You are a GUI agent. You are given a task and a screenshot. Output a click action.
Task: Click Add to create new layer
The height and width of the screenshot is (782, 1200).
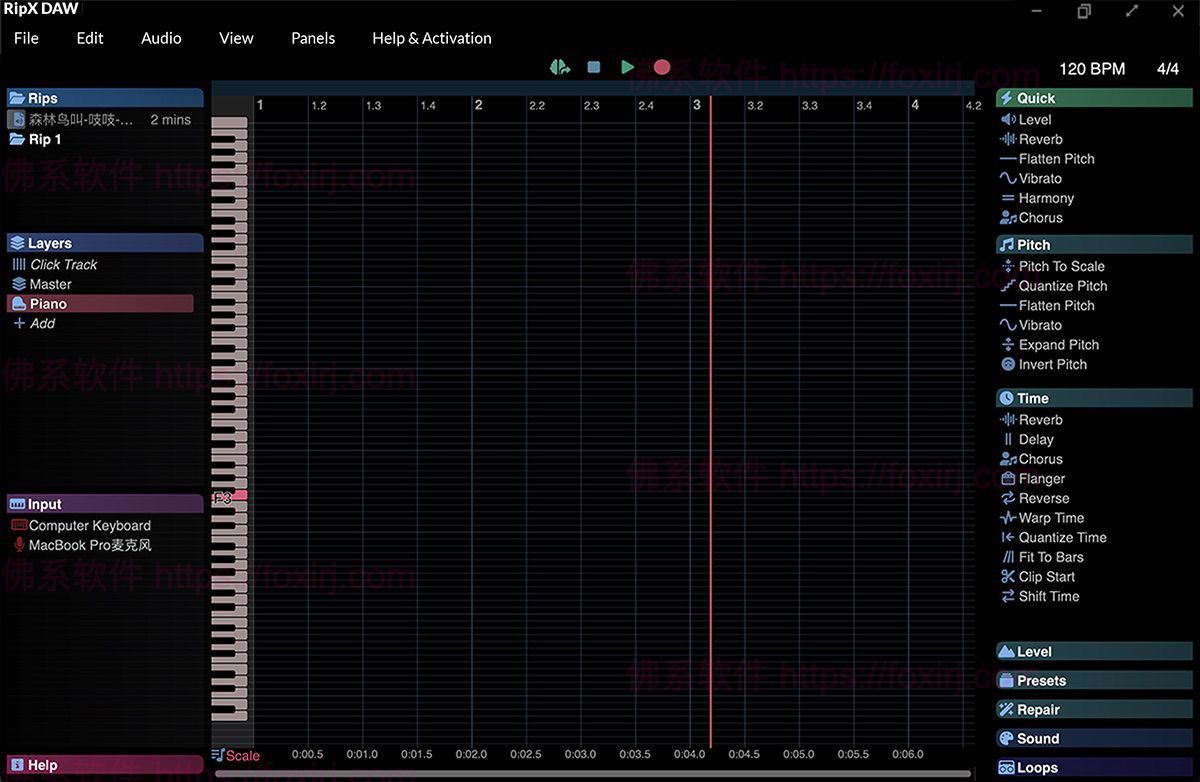[42, 324]
